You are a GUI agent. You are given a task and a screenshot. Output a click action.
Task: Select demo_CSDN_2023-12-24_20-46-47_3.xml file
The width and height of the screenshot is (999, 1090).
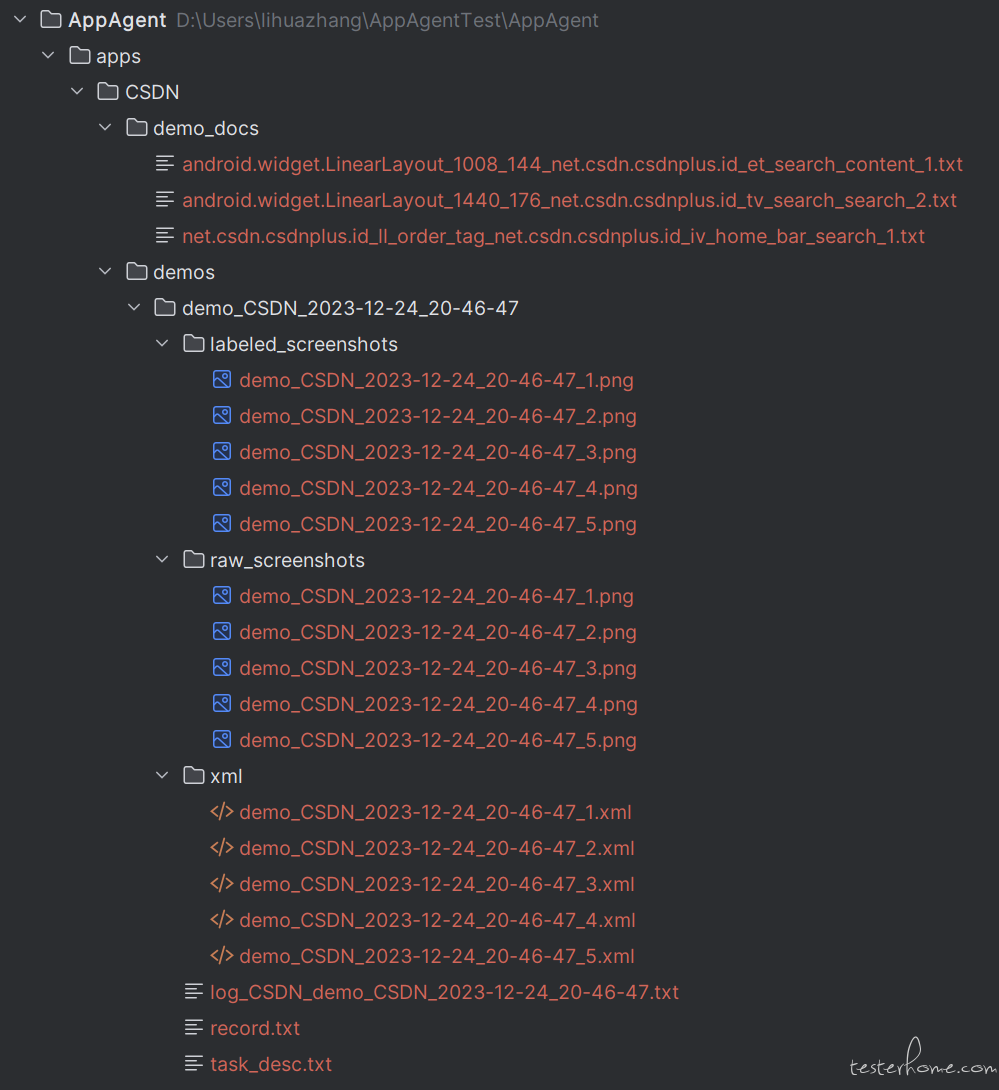(x=437, y=884)
